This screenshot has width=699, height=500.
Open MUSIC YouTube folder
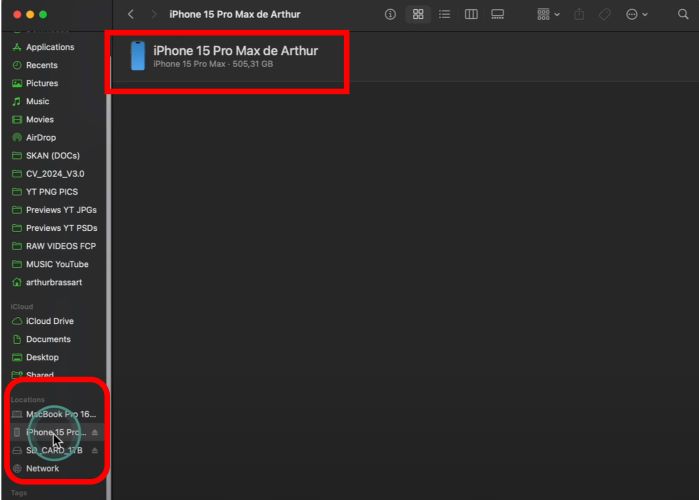(x=57, y=264)
